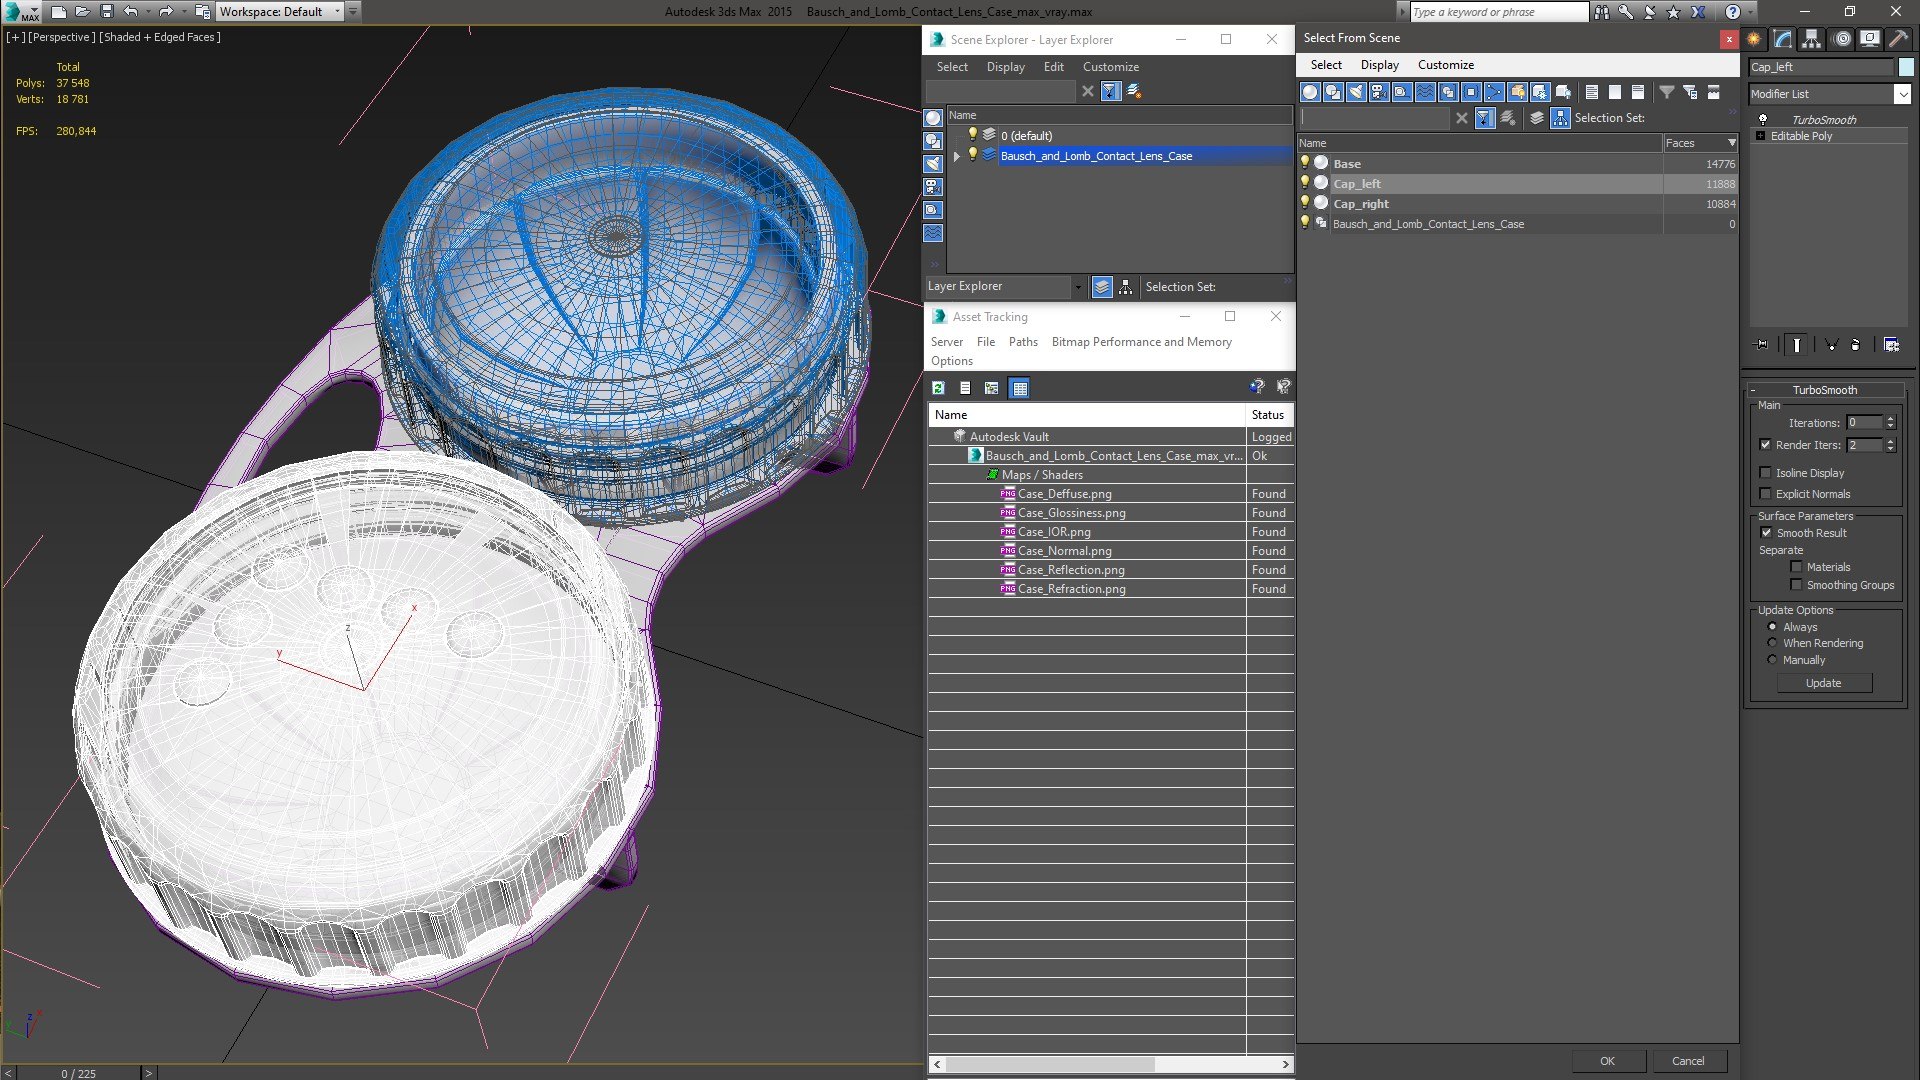Click the Cap_left object color swatch
The image size is (1920, 1080).
coord(1906,67)
